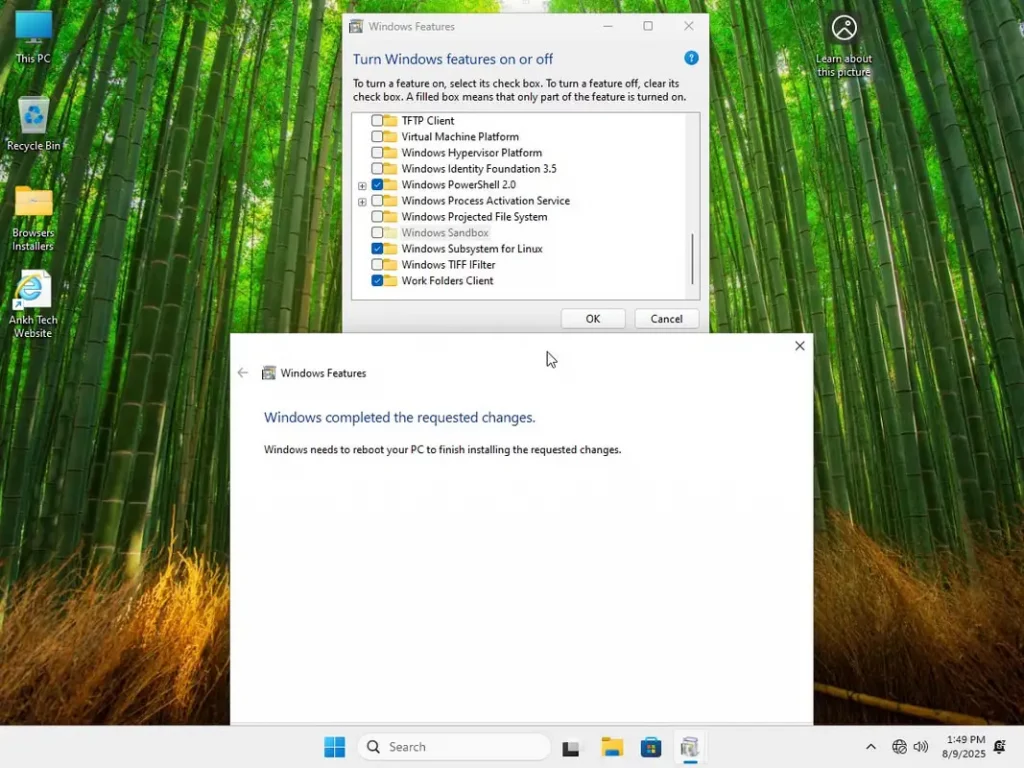The image size is (1024, 768).
Task: Click the volume speaker icon in tray
Action: click(921, 747)
